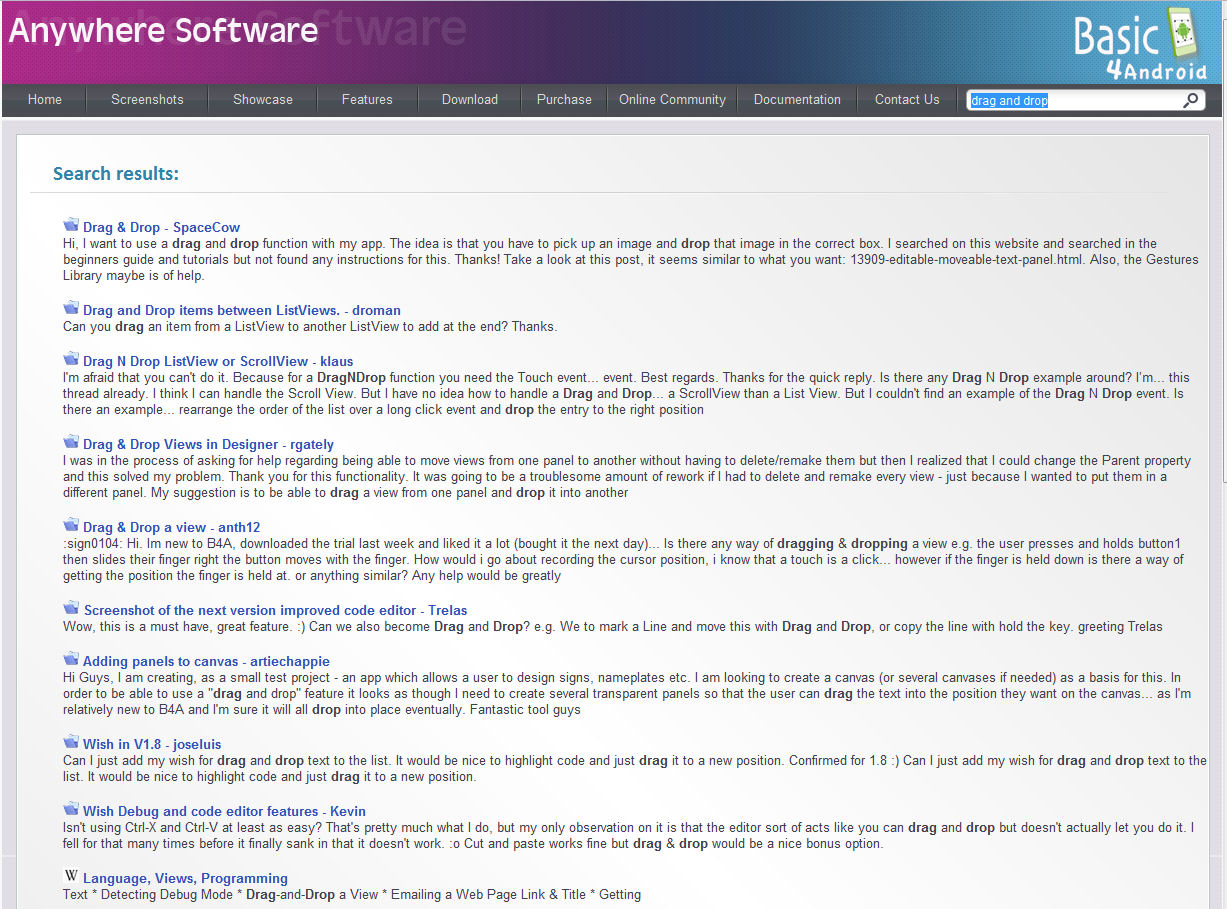Open Documentation menu item
Screen dimensions: 1227x909
click(797, 100)
